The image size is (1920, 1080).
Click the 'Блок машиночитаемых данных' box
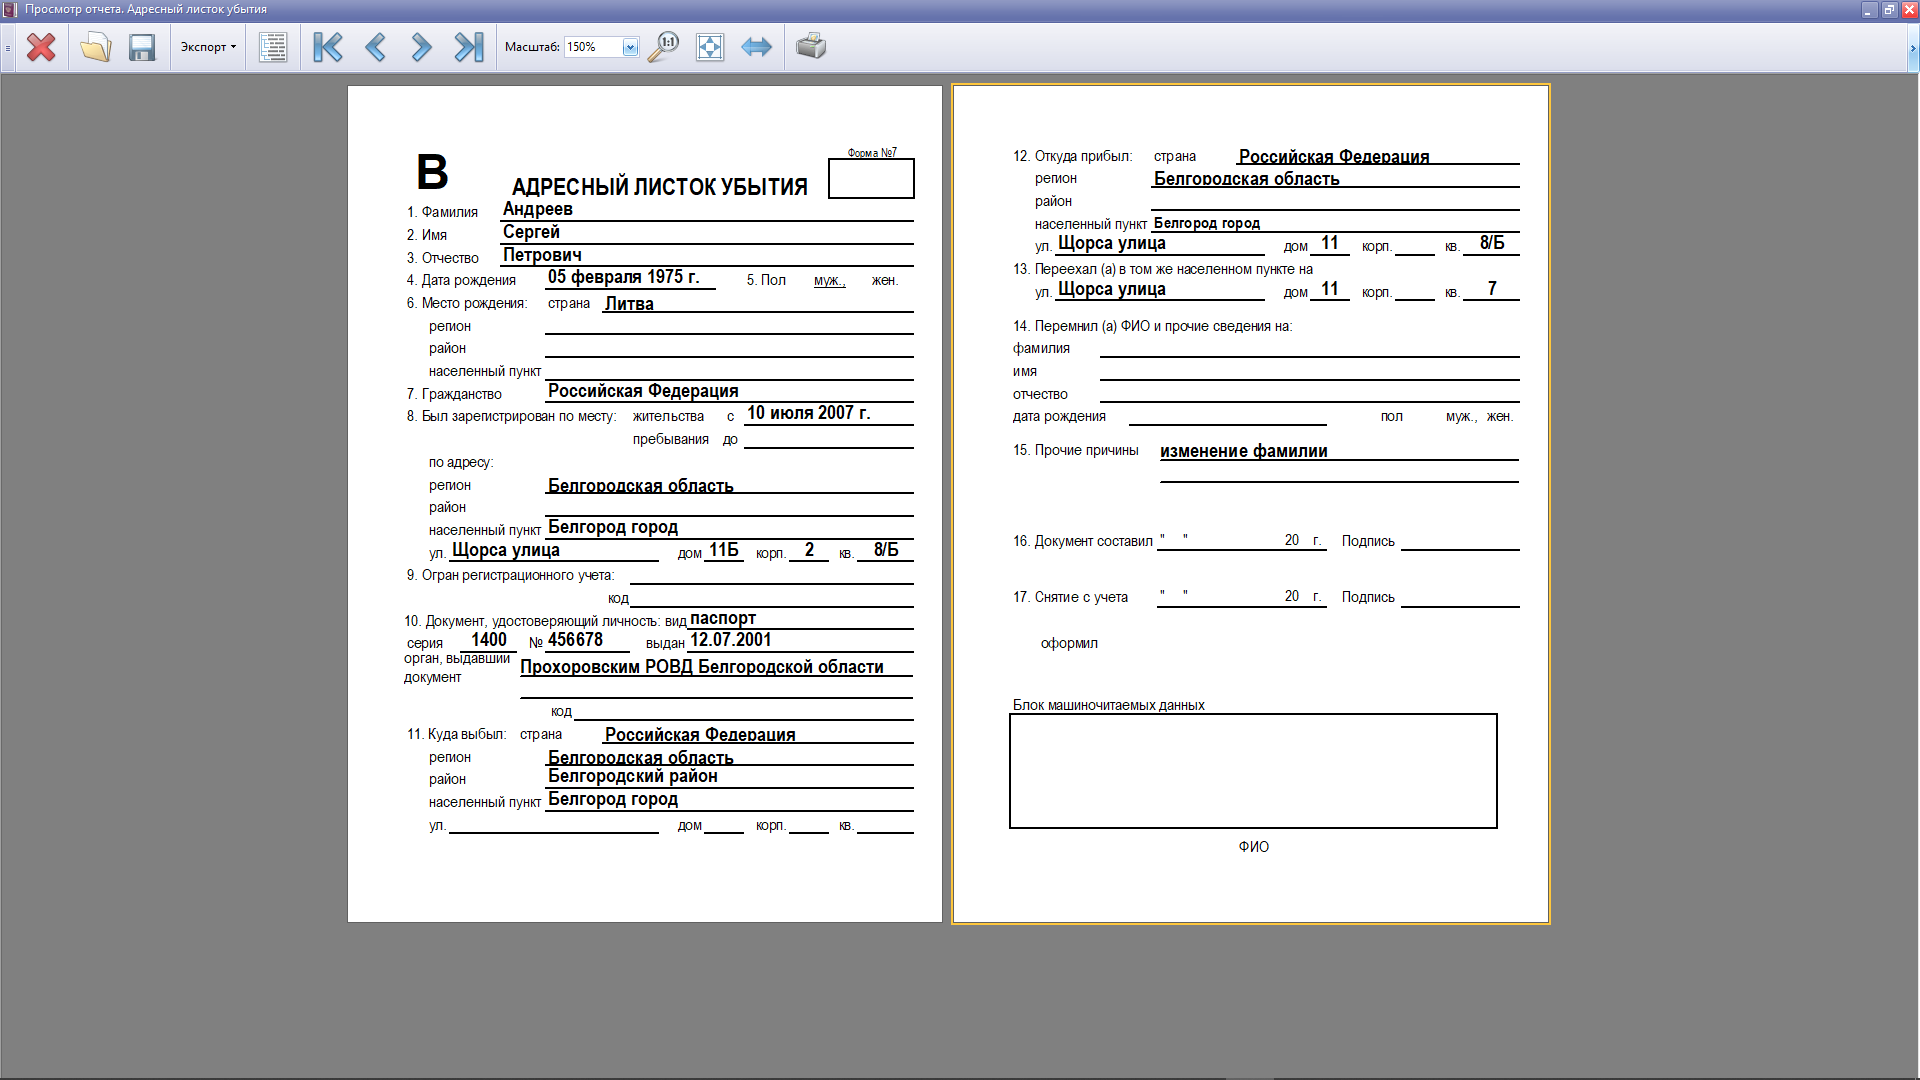1253,771
